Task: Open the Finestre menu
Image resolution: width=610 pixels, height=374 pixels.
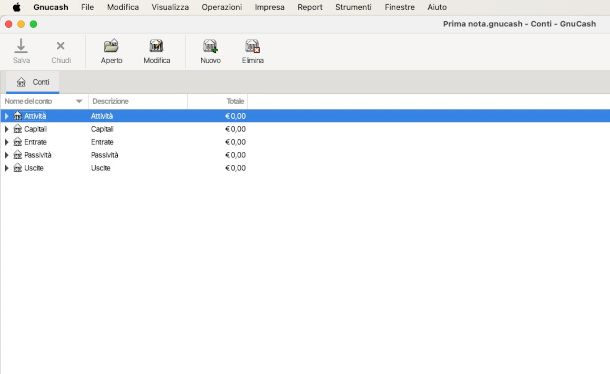Action: tap(400, 7)
